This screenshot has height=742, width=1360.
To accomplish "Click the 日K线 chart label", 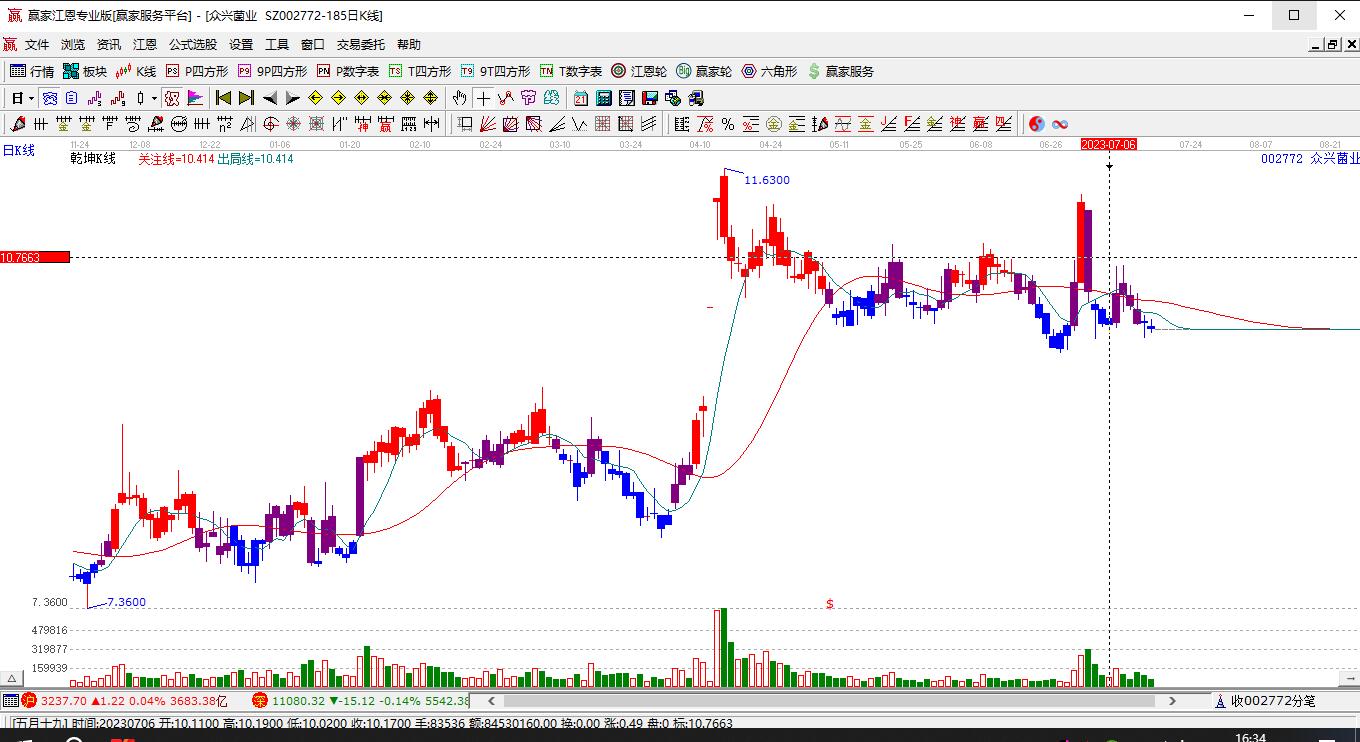I will [x=18, y=150].
